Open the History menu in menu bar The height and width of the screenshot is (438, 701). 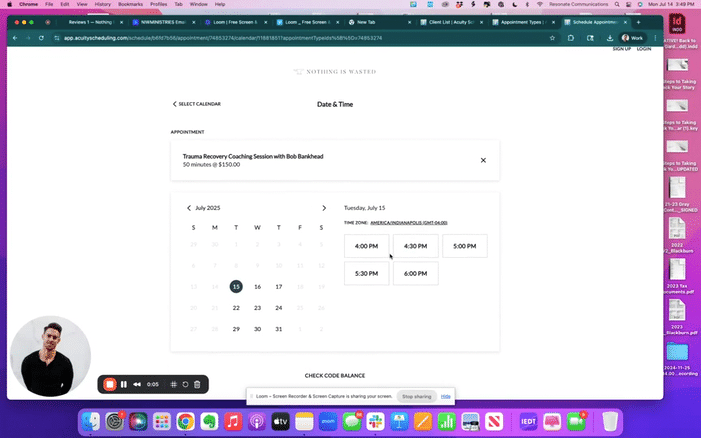102,4
